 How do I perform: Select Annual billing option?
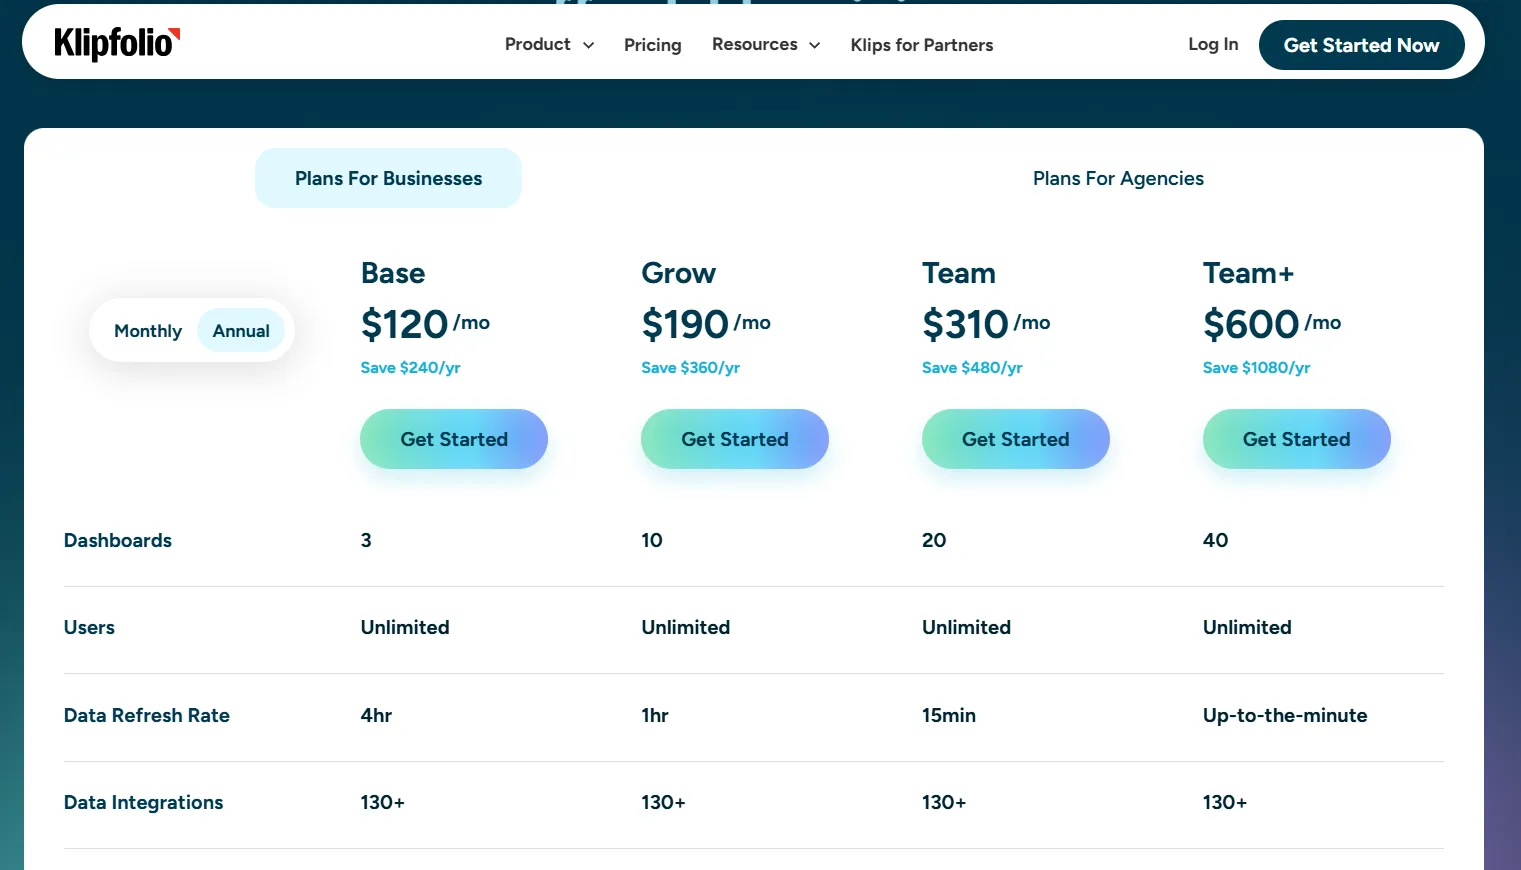pyautogui.click(x=241, y=331)
